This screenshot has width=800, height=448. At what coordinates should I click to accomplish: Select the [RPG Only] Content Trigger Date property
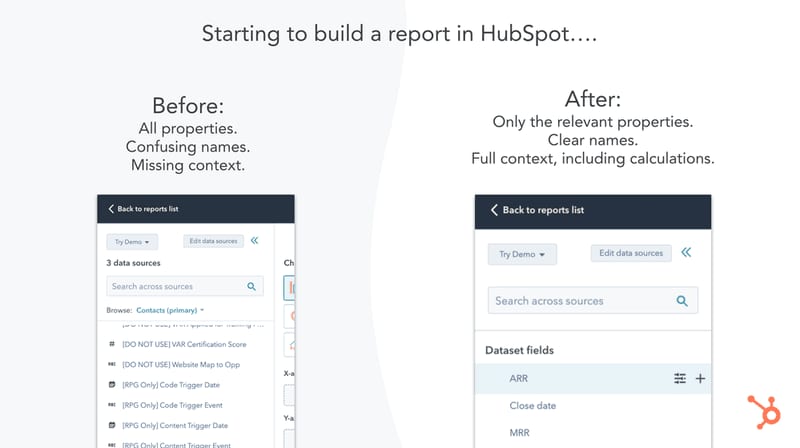pos(175,425)
